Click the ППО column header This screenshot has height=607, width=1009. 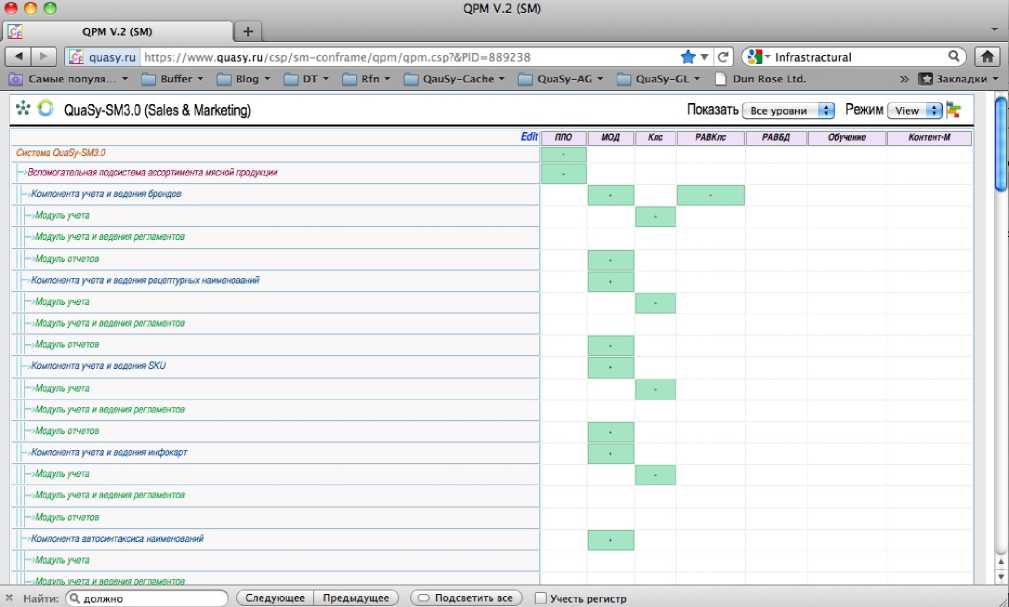click(564, 138)
